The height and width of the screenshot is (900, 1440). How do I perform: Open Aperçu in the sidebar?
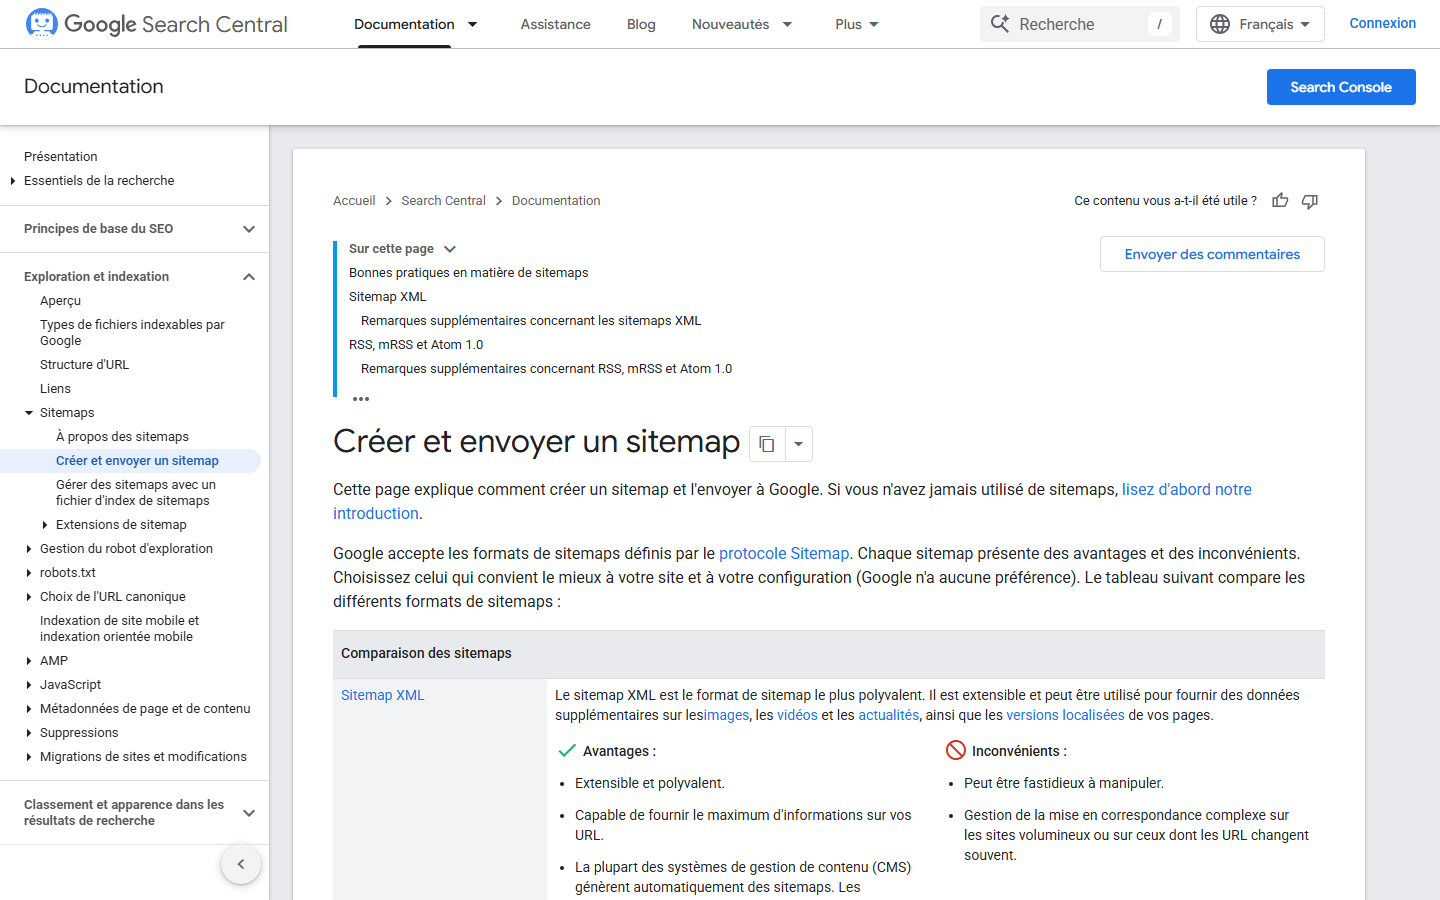(60, 301)
